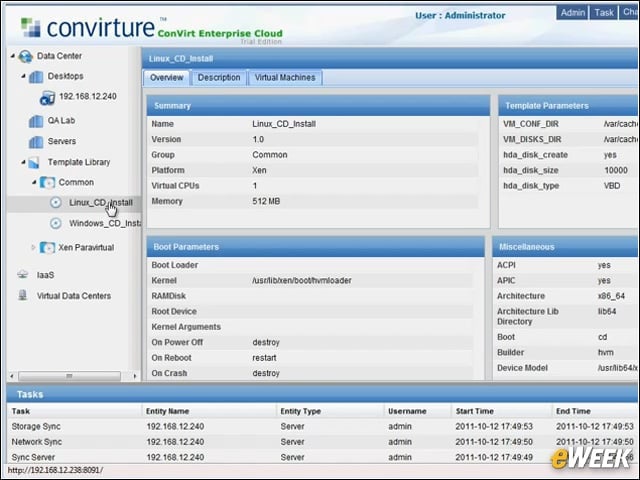Click the Boot Parameters panel header
The width and height of the screenshot is (640, 480).
(316, 247)
